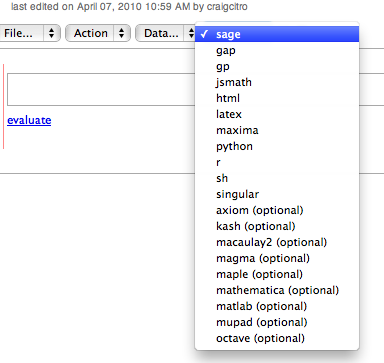Select singular from the menu
The image size is (384, 363).
[x=277, y=194]
